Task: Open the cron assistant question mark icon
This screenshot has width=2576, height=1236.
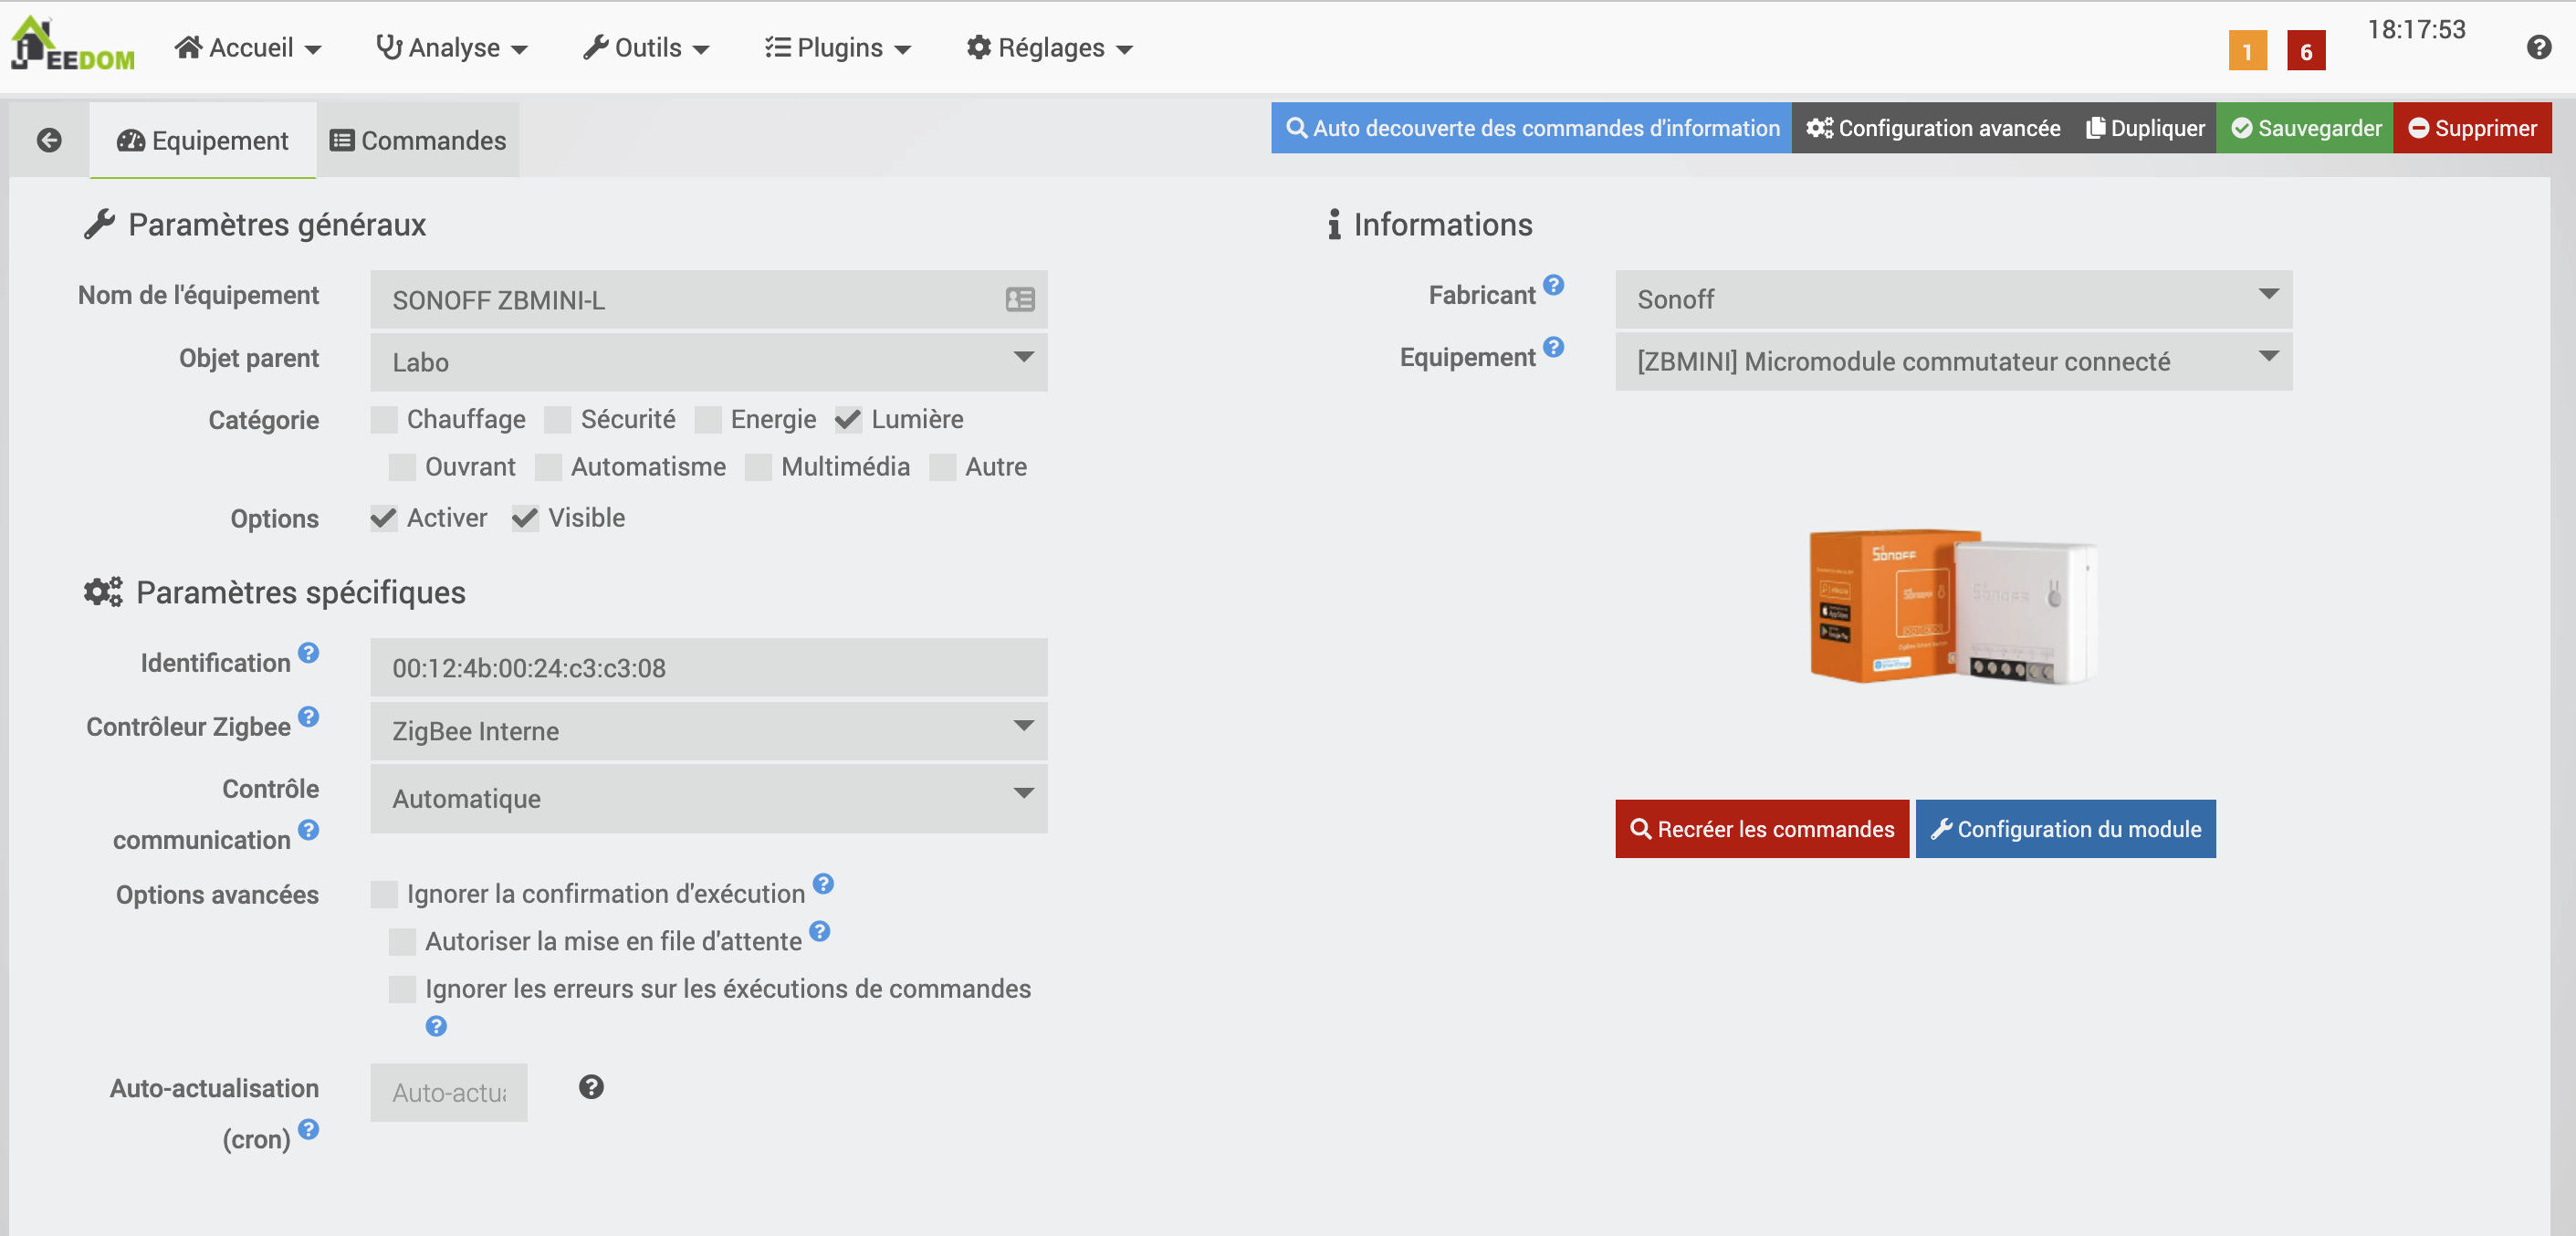Action: pyautogui.click(x=591, y=1087)
